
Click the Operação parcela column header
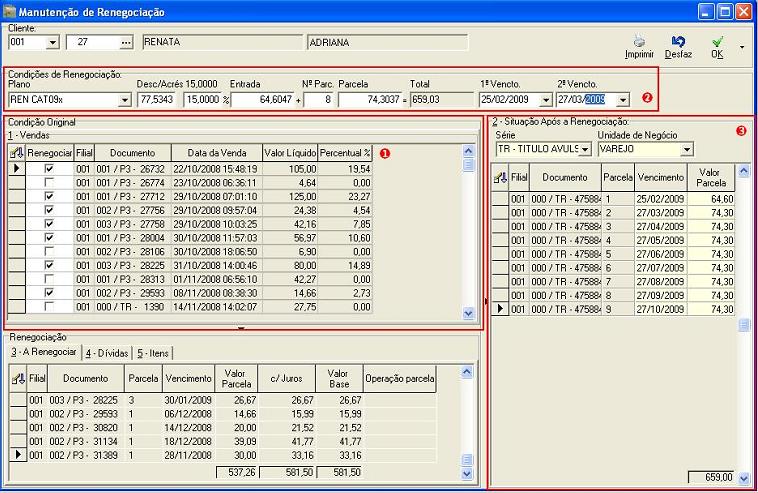pos(400,378)
